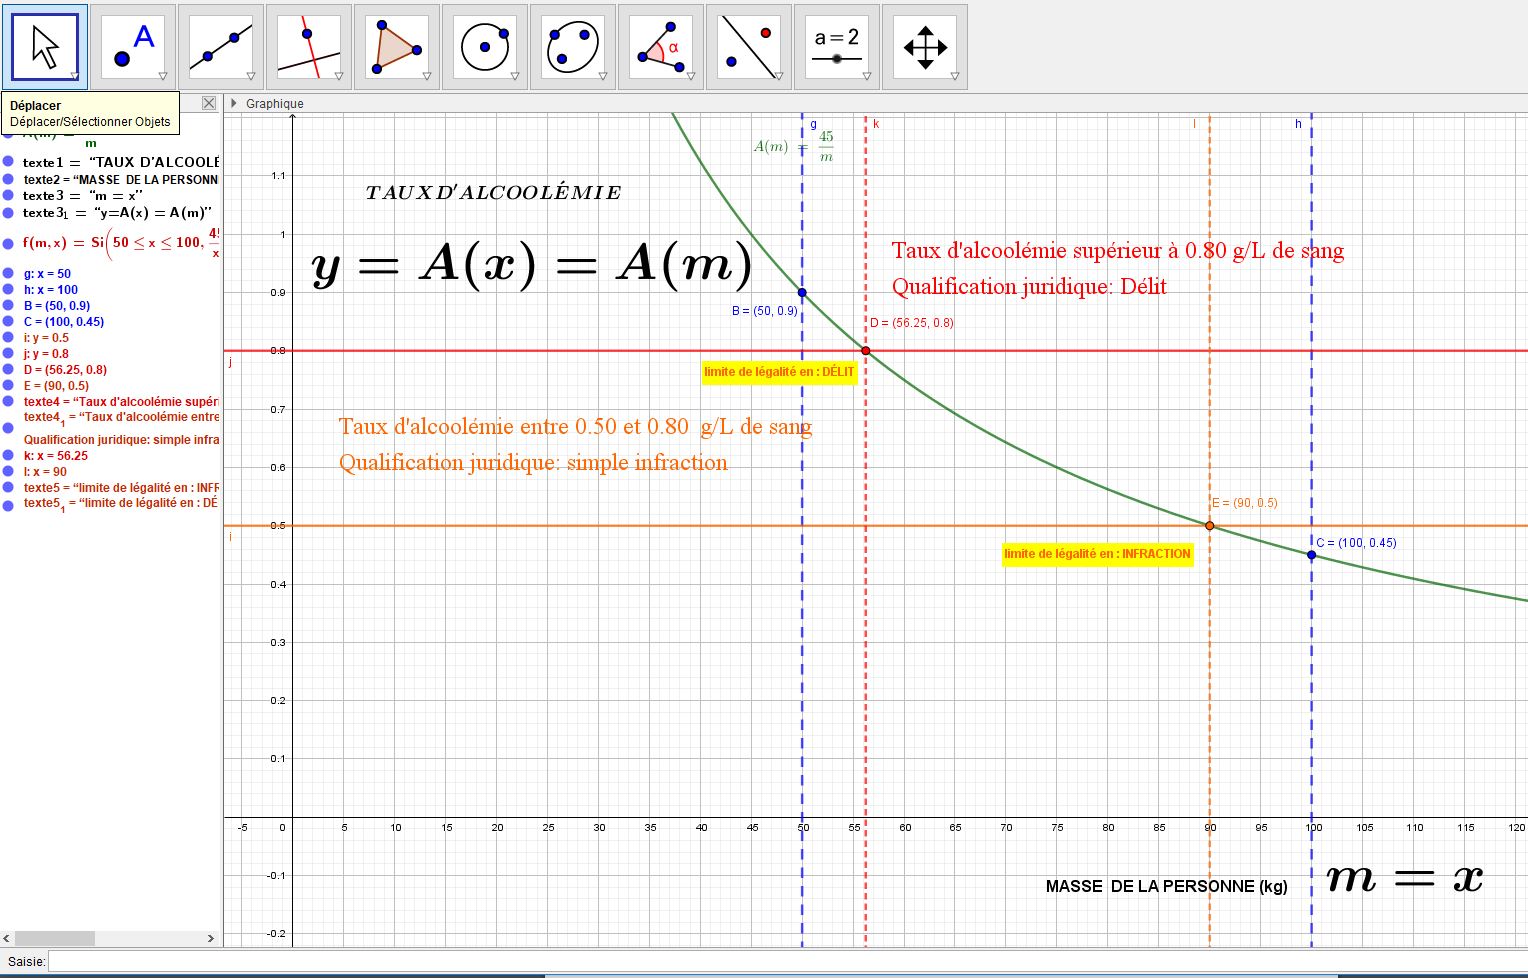Toggle visibility of line h: x = 100
The height and width of the screenshot is (978, 1528).
8,289
